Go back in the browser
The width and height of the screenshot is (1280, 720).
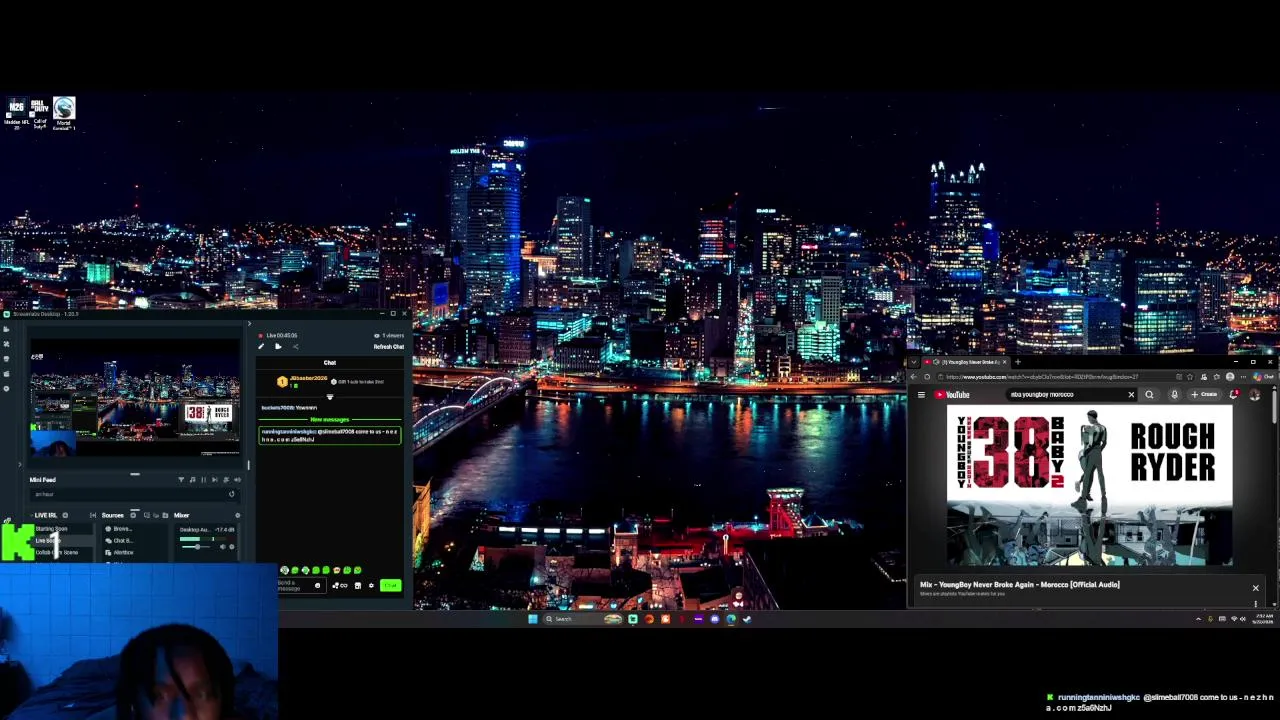pyautogui.click(x=913, y=377)
